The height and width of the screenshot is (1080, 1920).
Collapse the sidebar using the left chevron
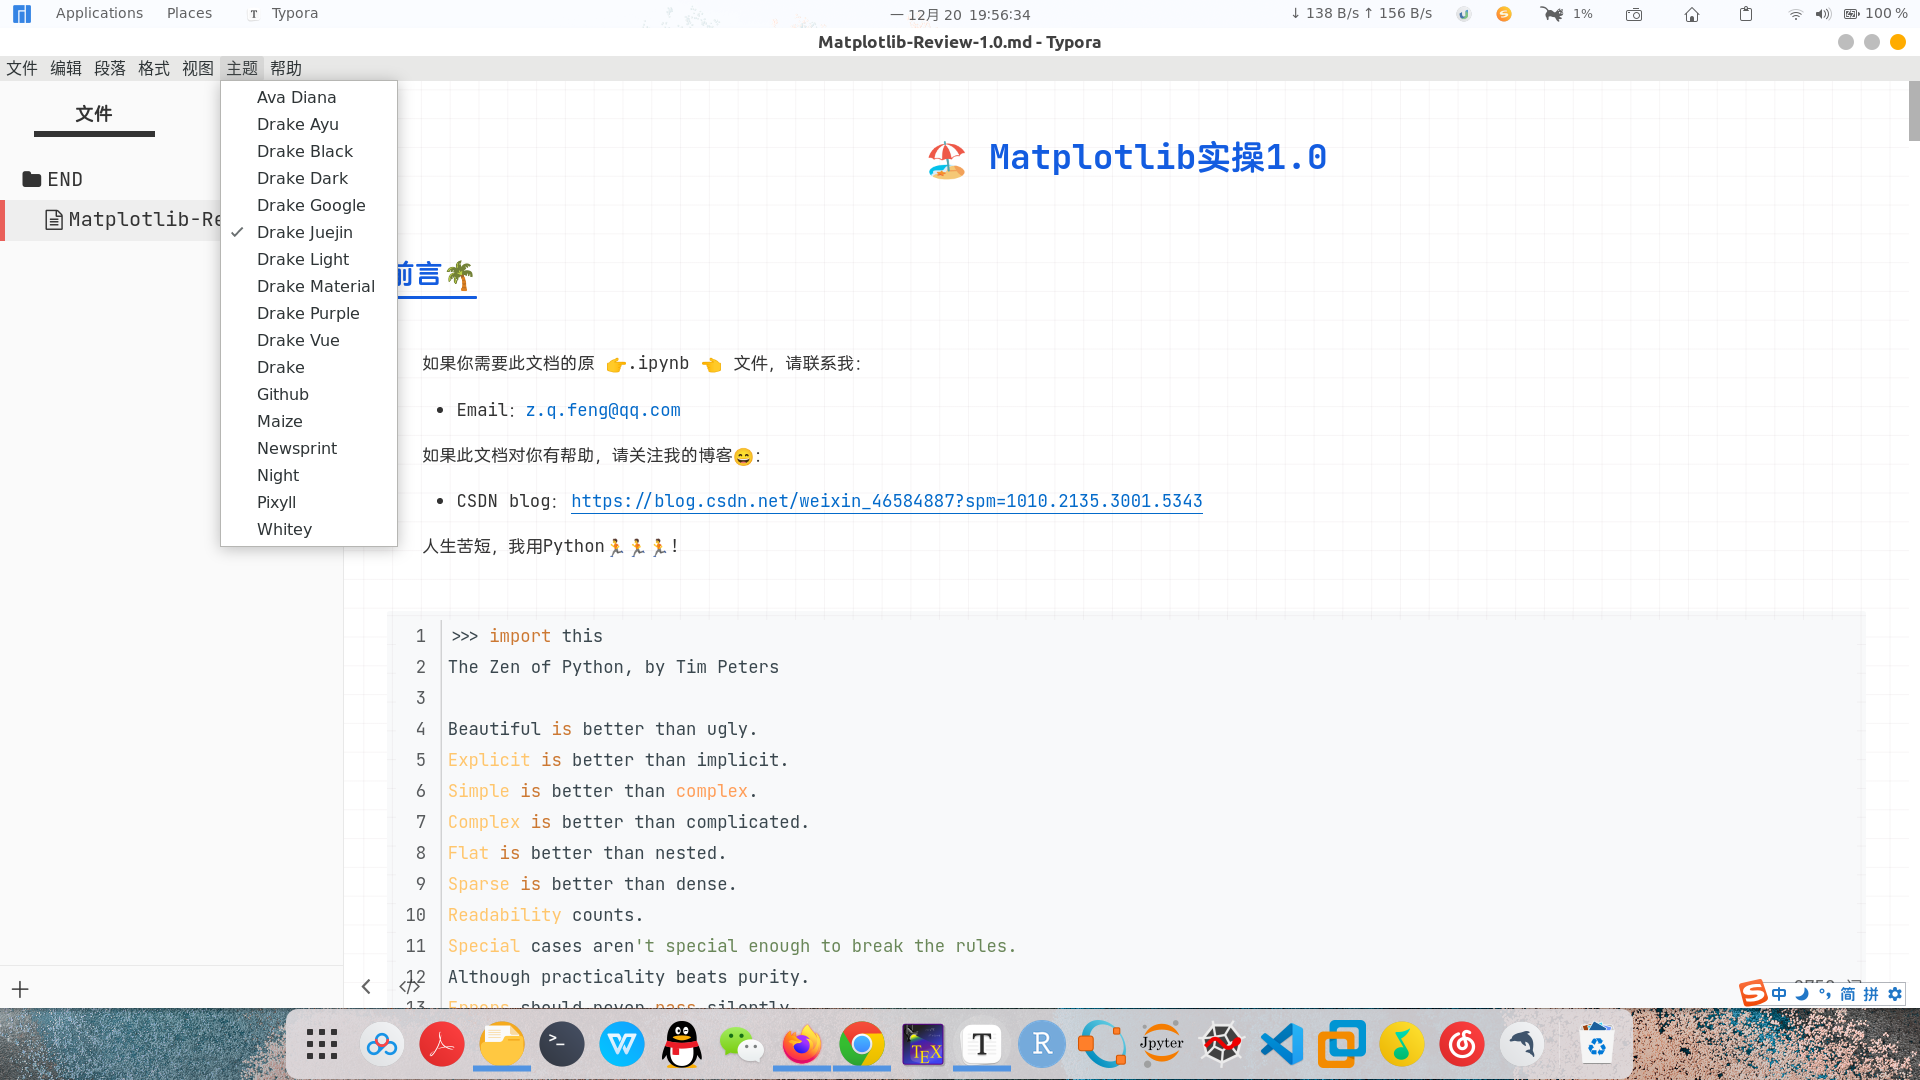366,986
